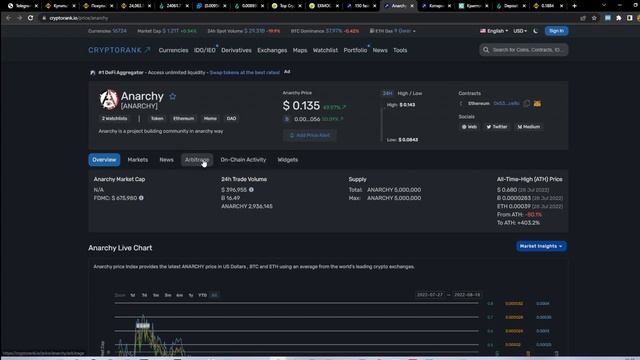
Task: Click the 2 Watchlists tag
Action: click(x=114, y=118)
